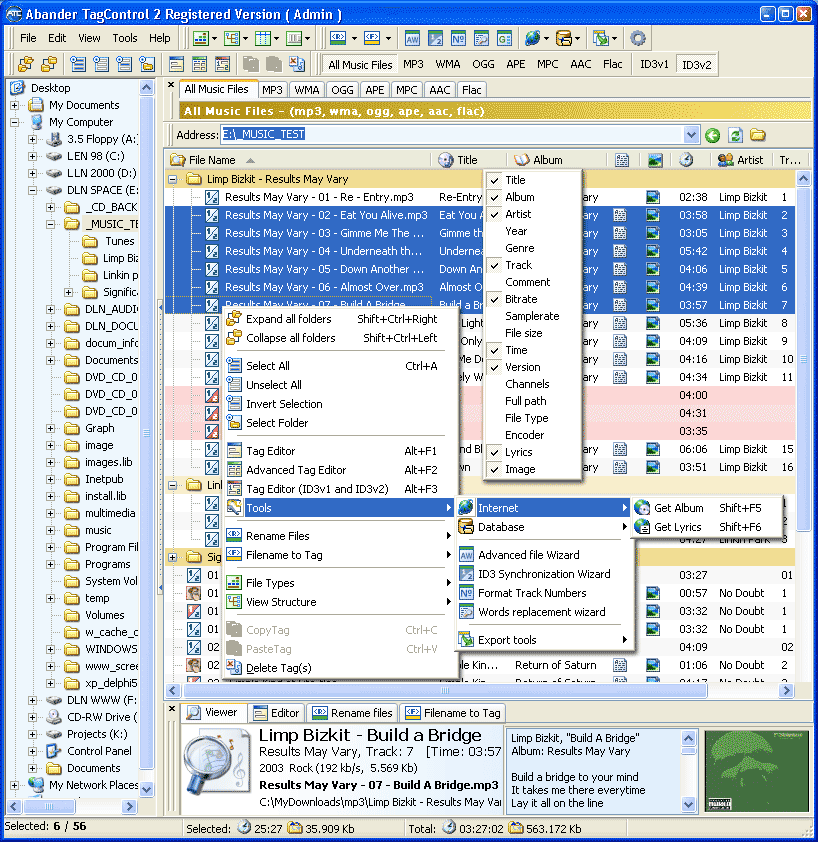Click the yellow folder icon beside address bar

pyautogui.click(x=758, y=135)
